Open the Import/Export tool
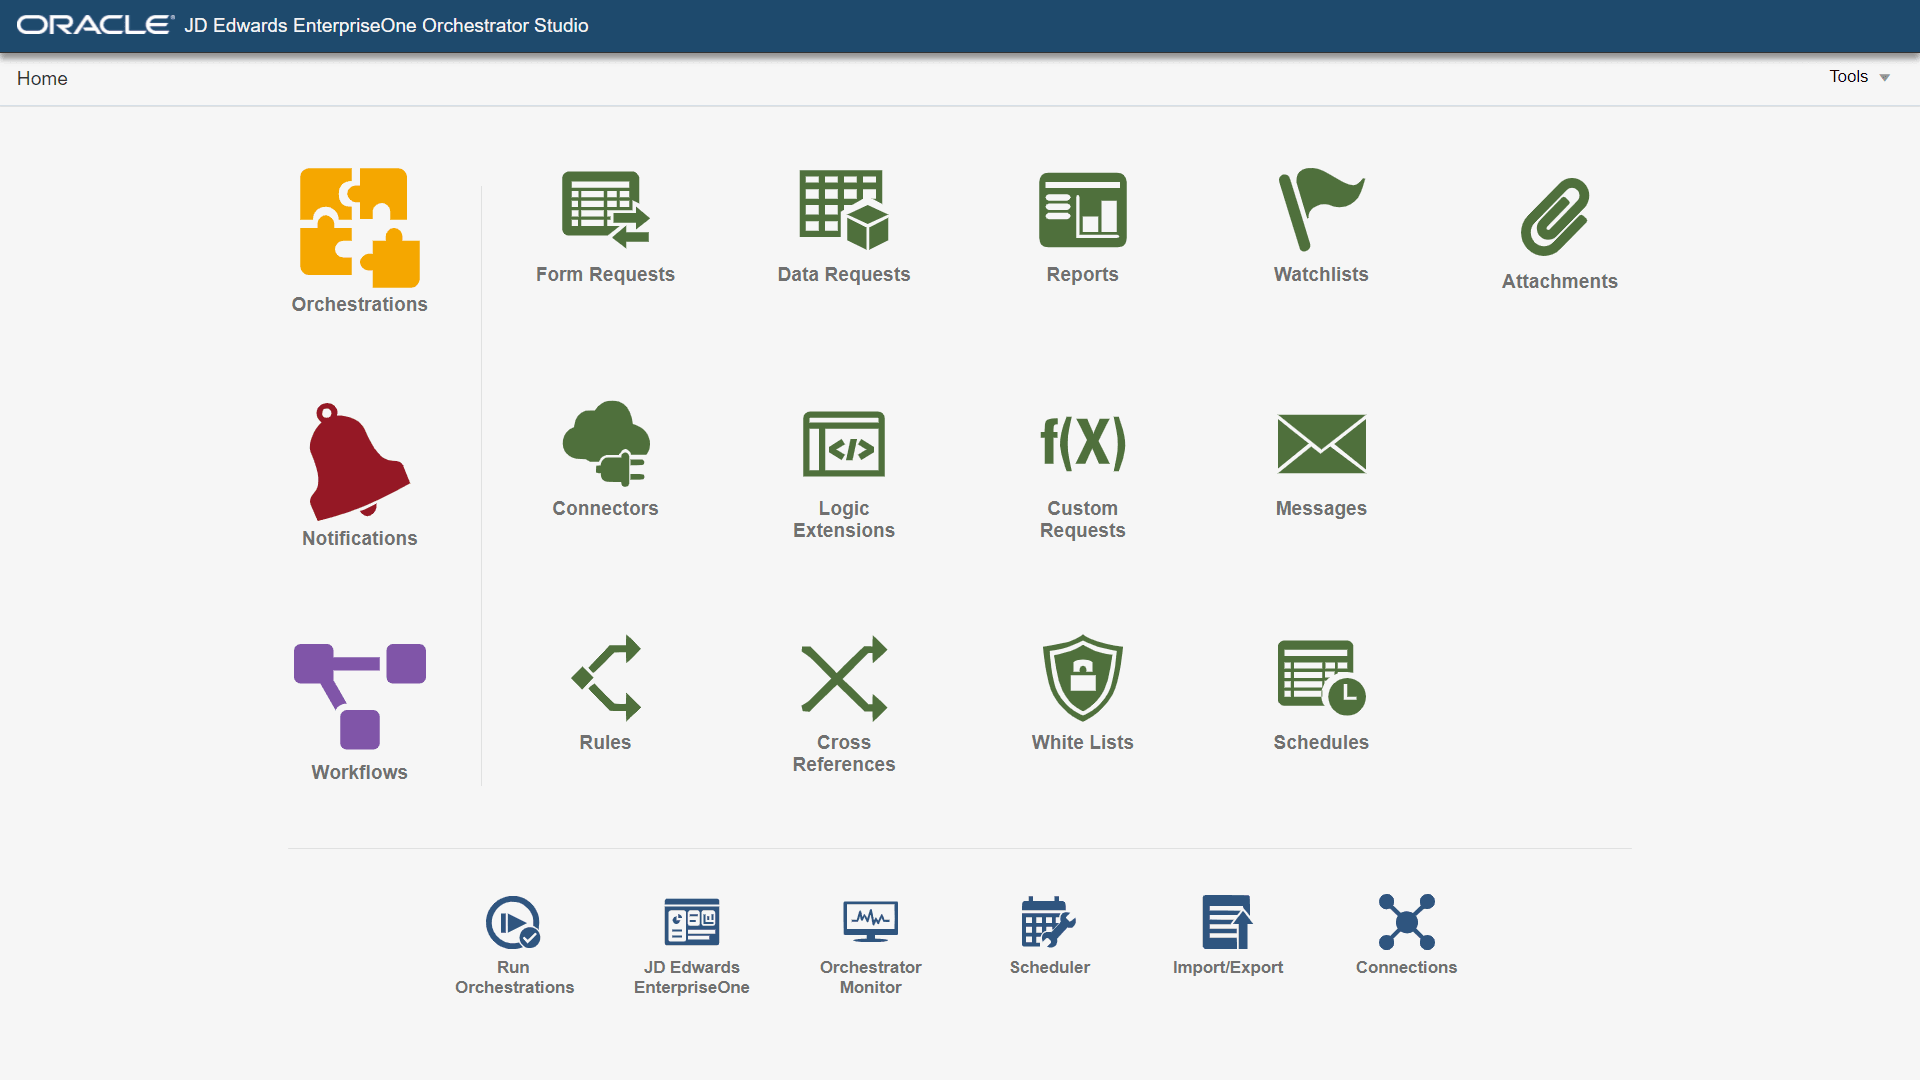This screenshot has height=1080, width=1920. (1227, 922)
